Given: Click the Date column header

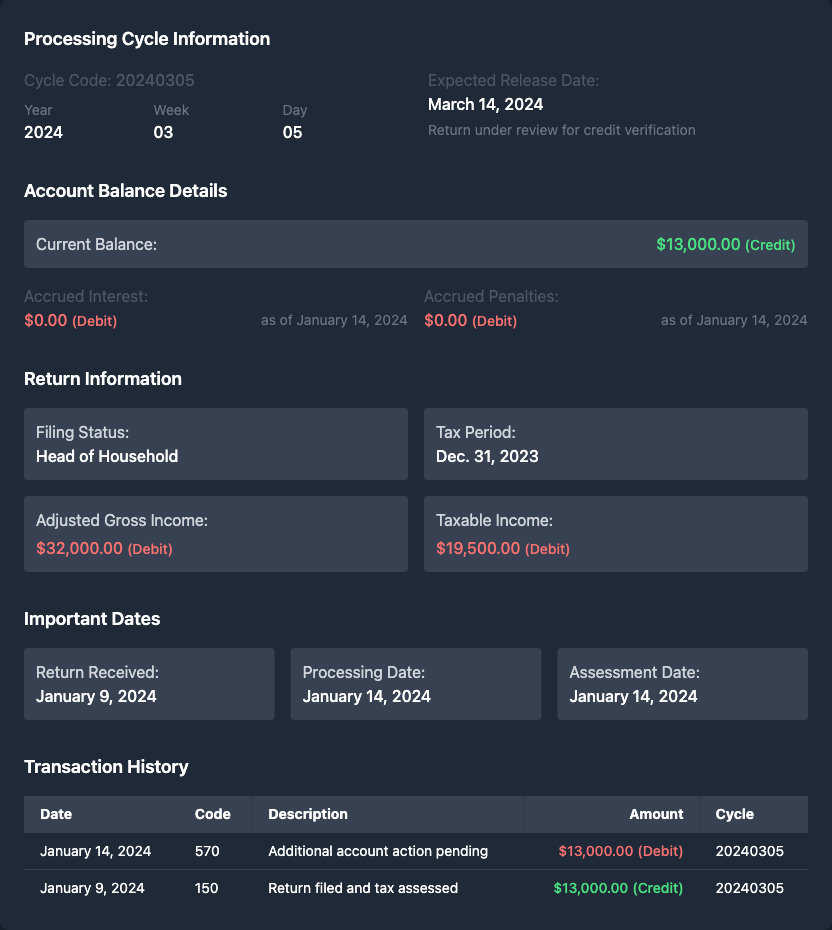Looking at the screenshot, I should click(56, 814).
